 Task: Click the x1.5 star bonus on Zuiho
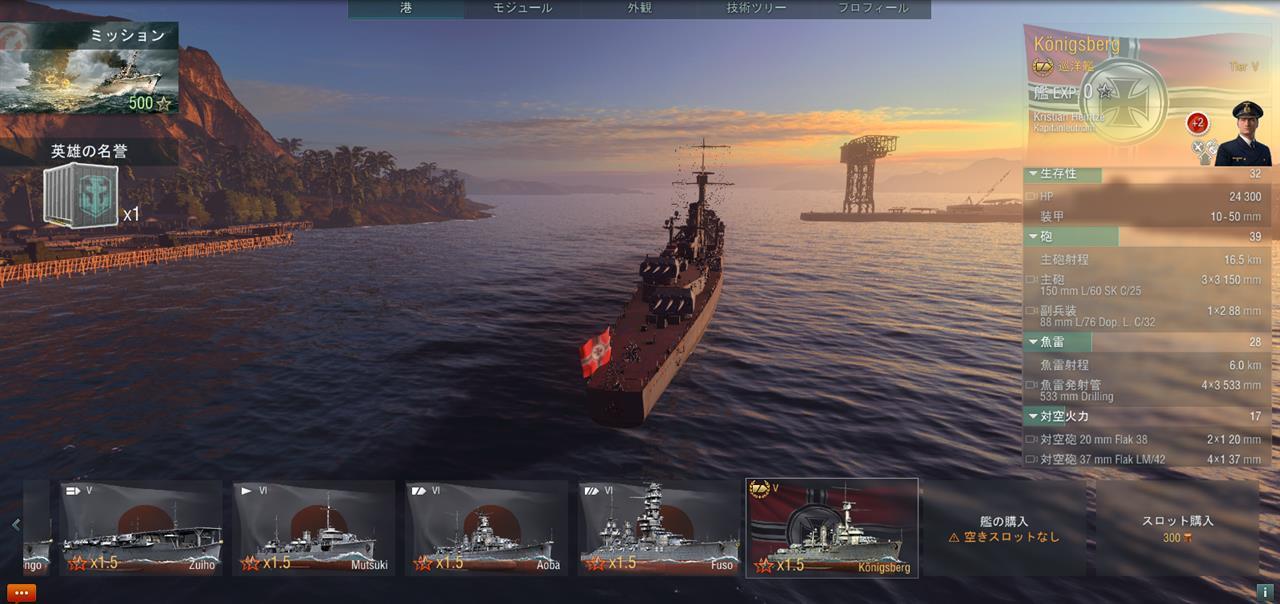93,563
